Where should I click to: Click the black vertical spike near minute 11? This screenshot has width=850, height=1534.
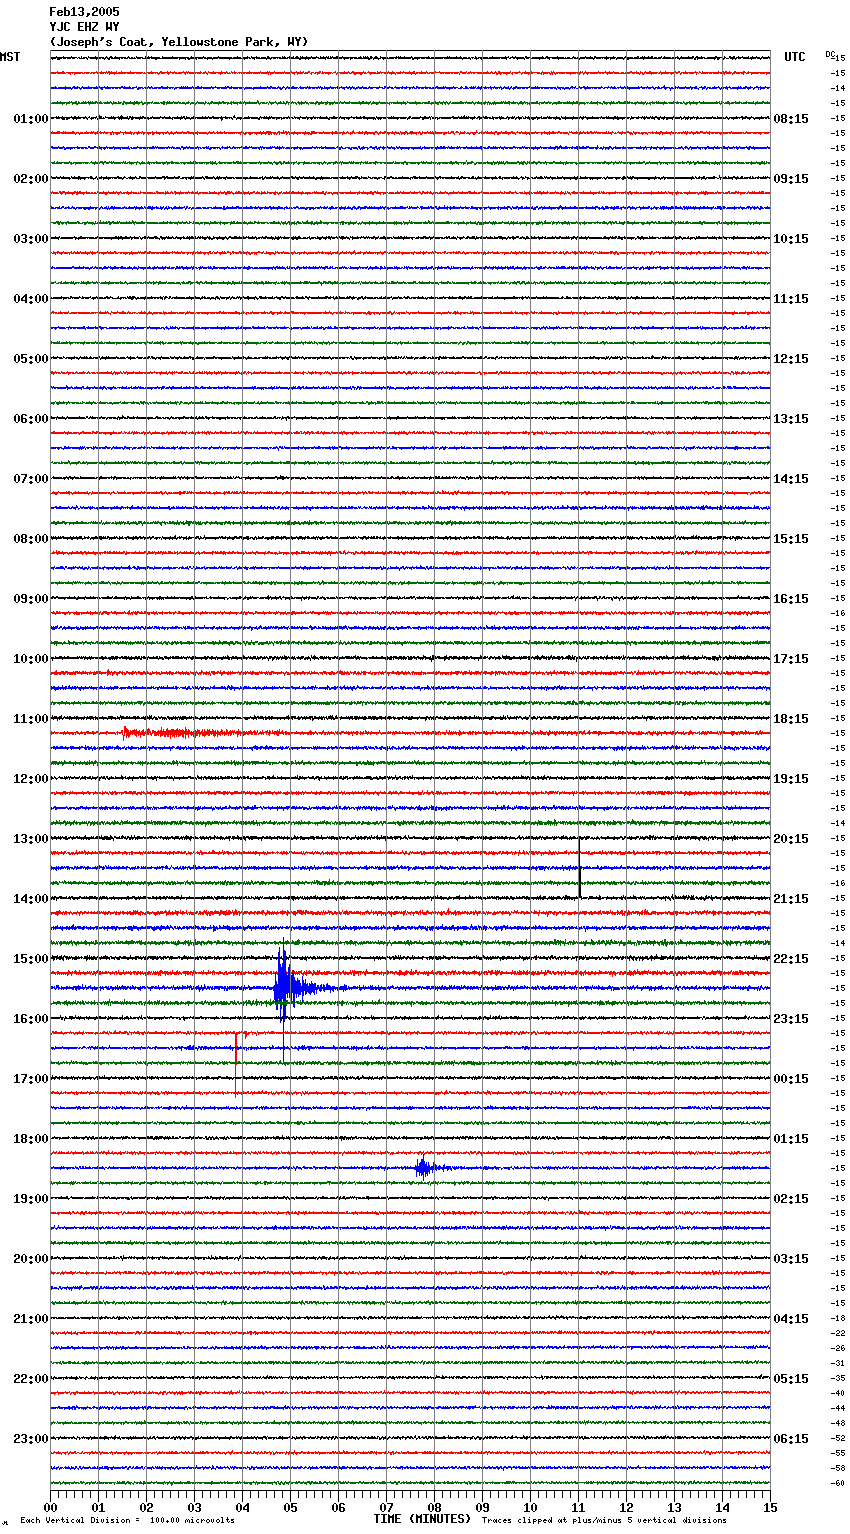pos(580,868)
